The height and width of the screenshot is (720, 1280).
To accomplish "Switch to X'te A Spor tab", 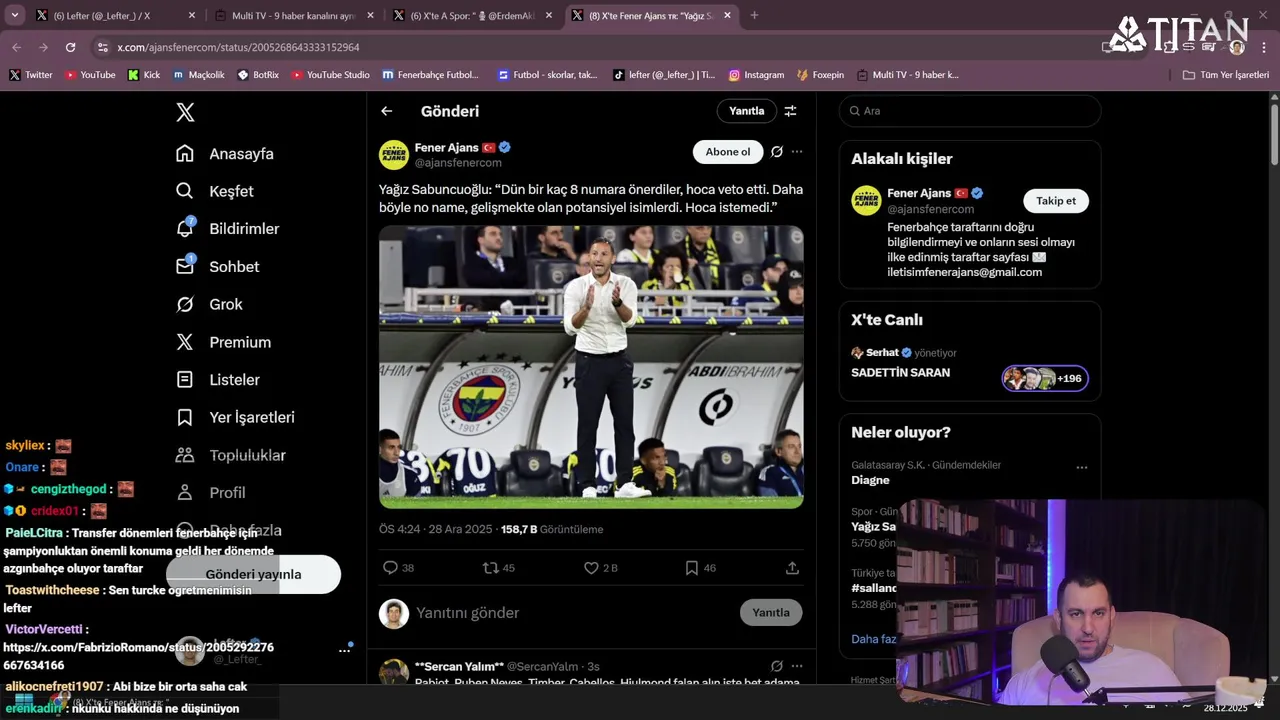I will [x=472, y=15].
